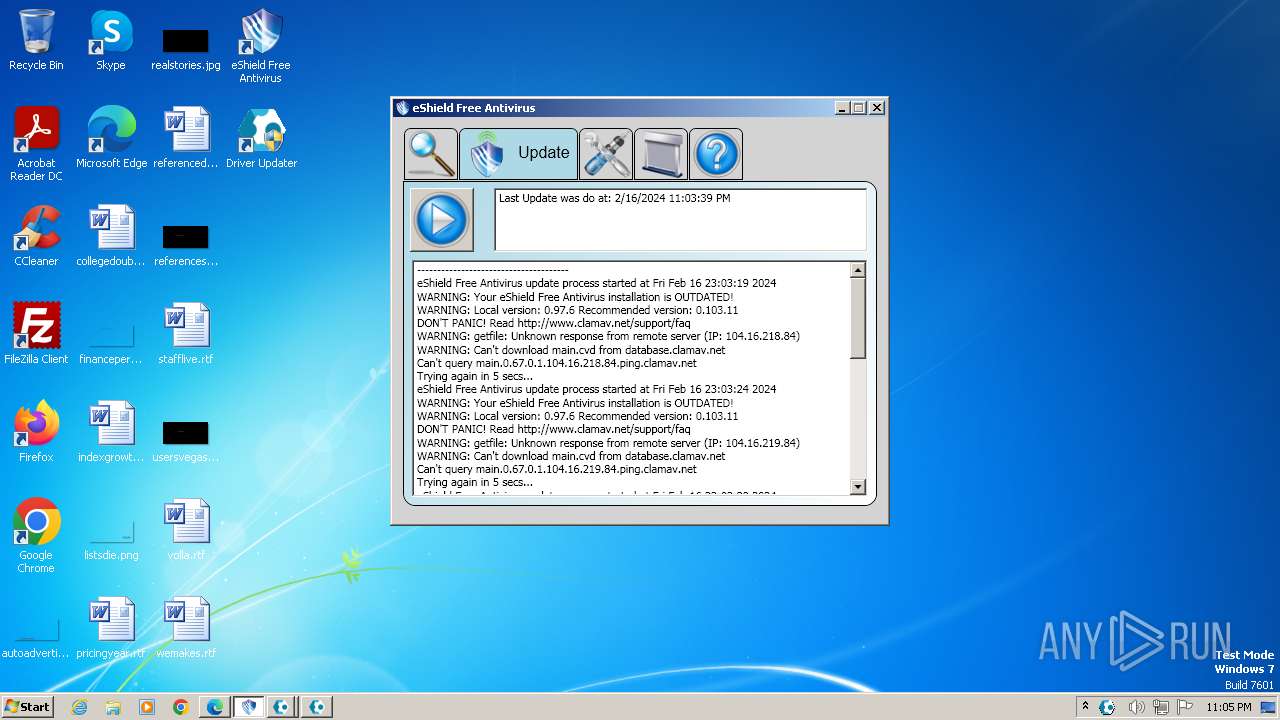Select Acrobat Reader DC desktop icon

coord(36,145)
